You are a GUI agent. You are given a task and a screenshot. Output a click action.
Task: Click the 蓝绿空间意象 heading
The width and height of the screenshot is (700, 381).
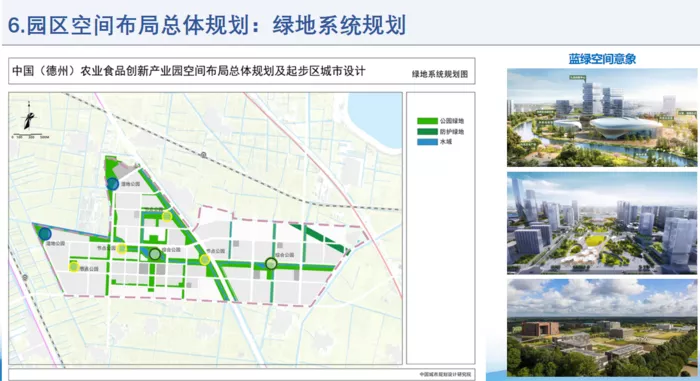(x=602, y=59)
